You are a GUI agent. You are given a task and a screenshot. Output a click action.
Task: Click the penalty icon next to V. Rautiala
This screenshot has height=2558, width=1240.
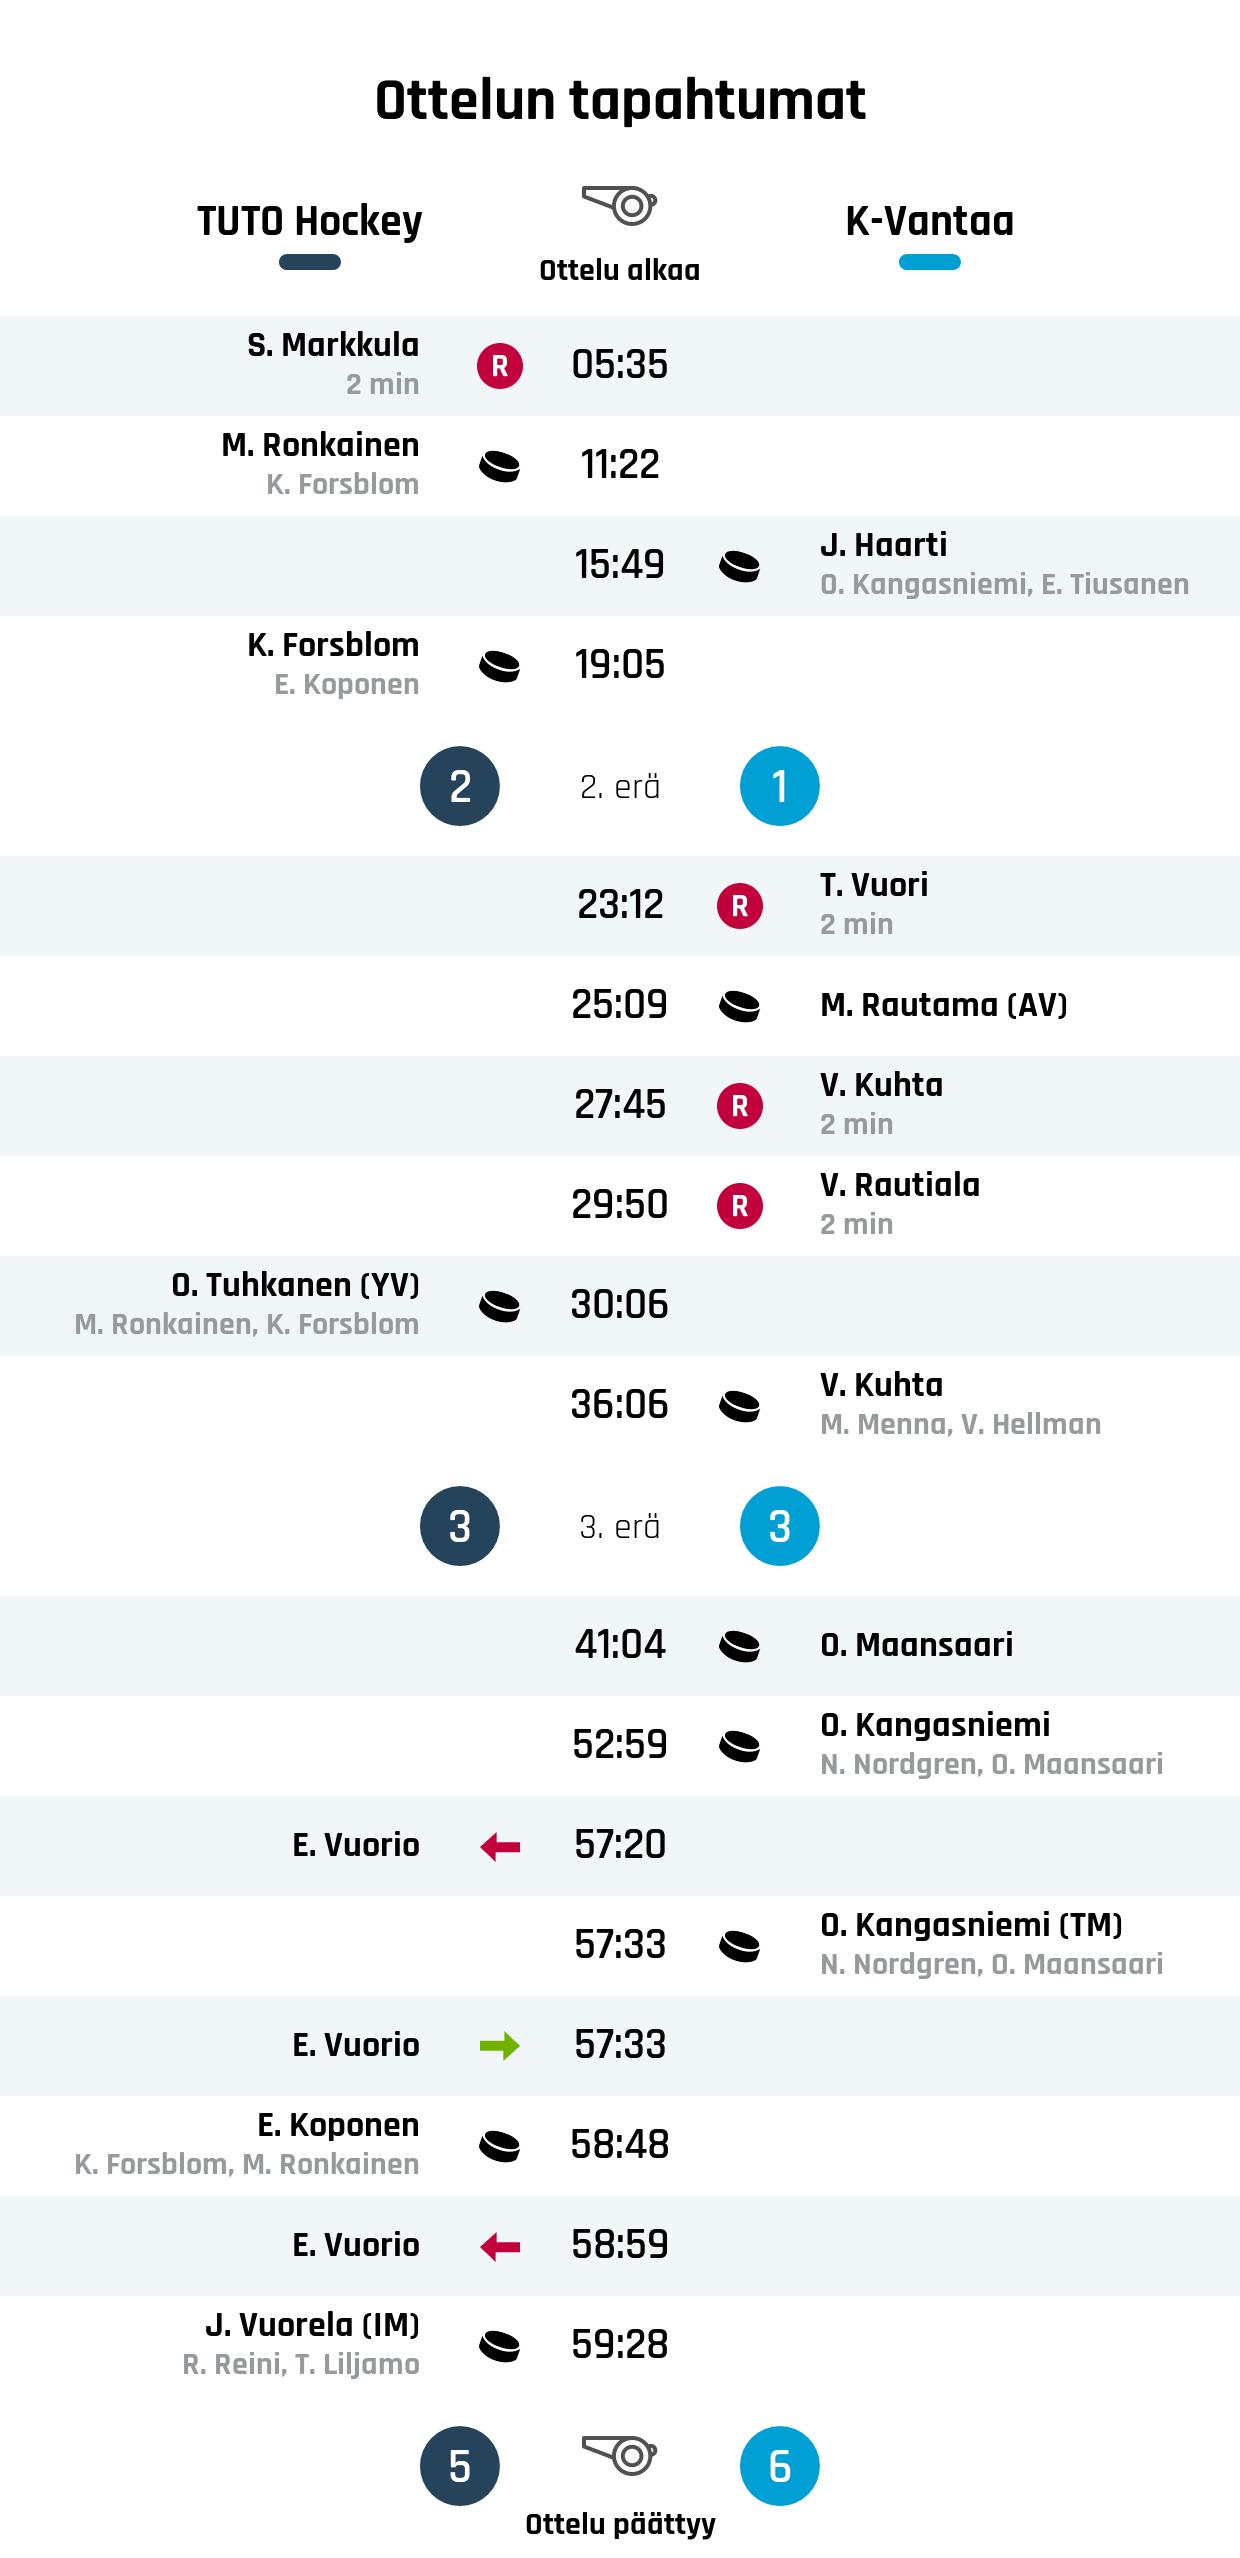pyautogui.click(x=740, y=1206)
